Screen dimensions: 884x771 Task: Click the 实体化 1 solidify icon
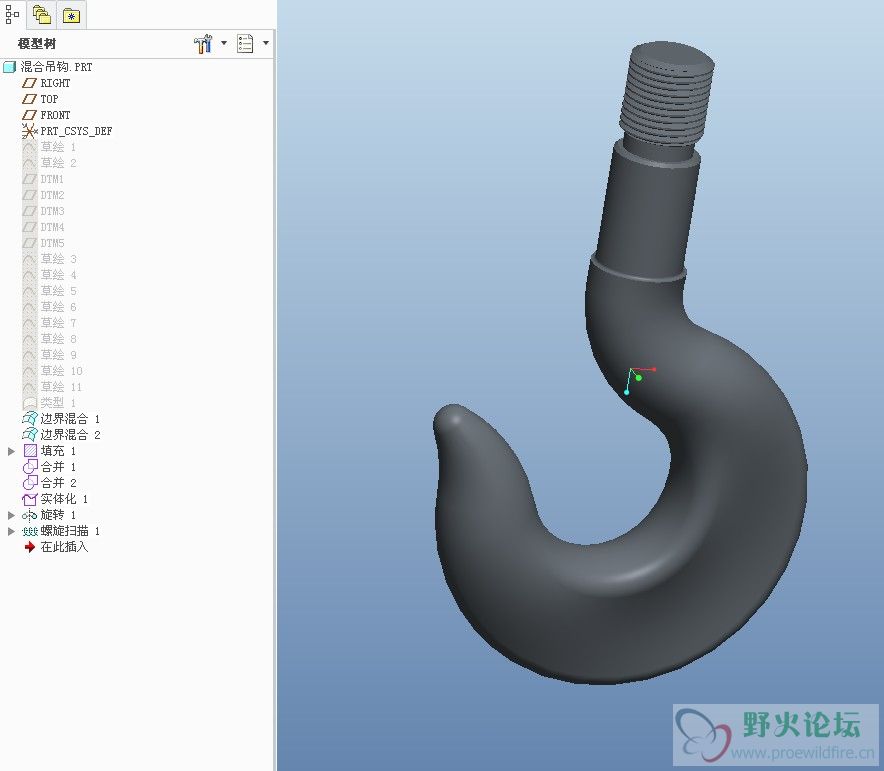coord(29,499)
